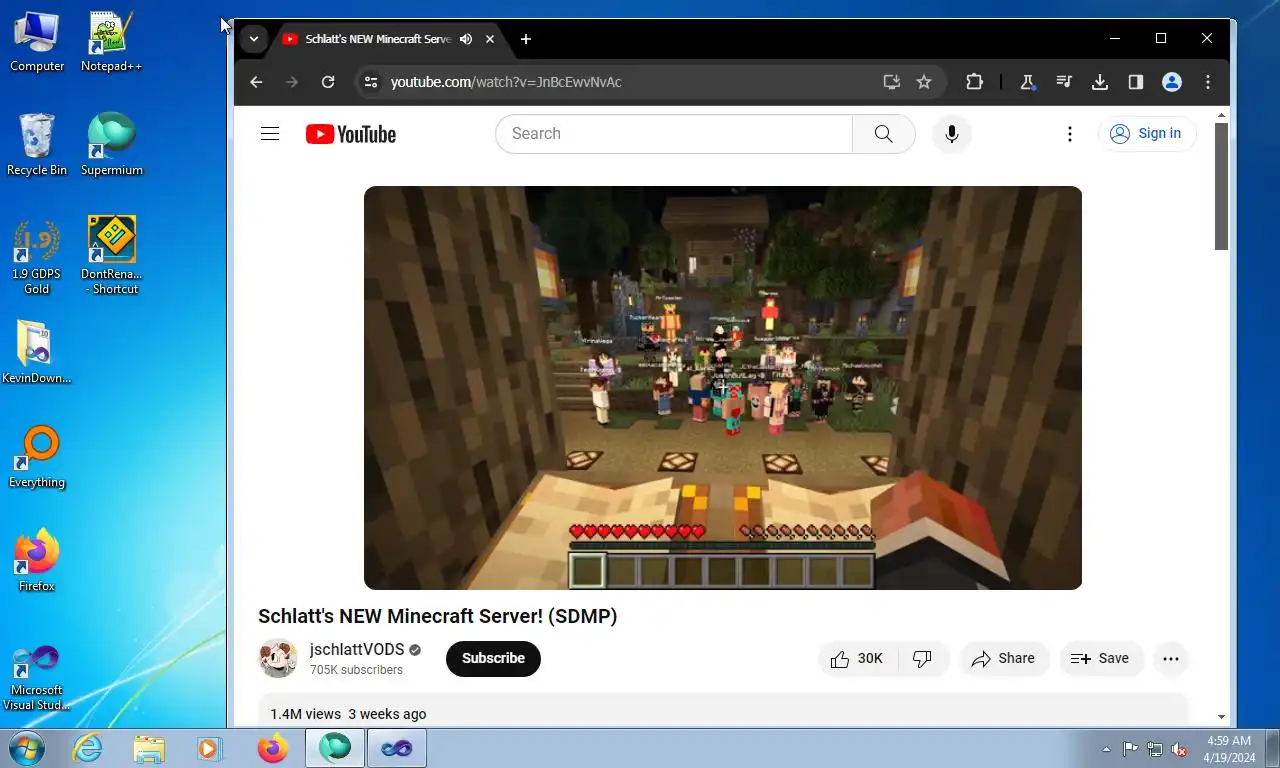Open YouTube settings three-dot menu
Image resolution: width=1280 pixels, height=768 pixels.
(1070, 134)
